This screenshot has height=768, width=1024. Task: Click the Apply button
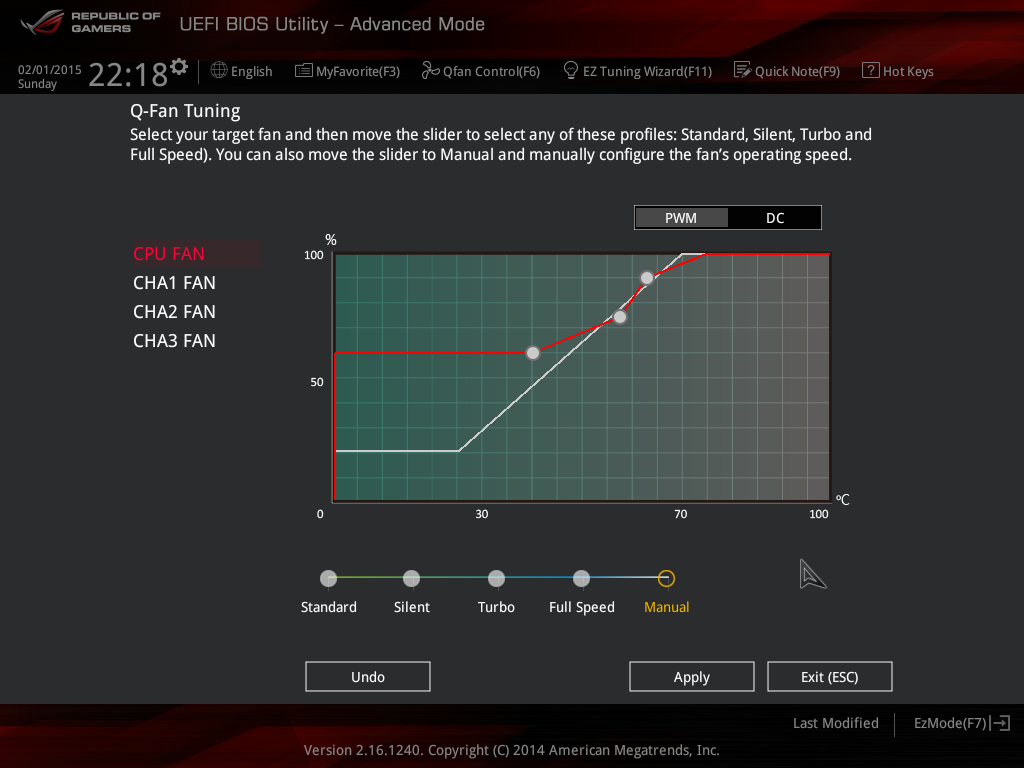pos(692,677)
